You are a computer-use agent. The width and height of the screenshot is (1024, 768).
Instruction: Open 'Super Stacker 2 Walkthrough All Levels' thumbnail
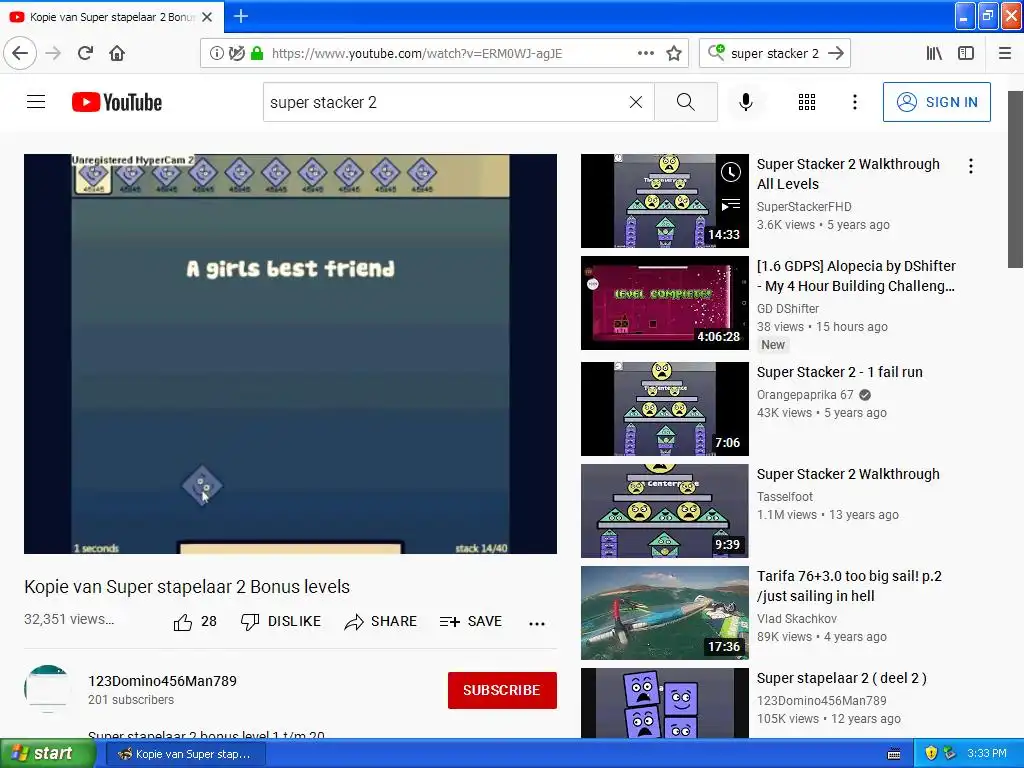pyautogui.click(x=664, y=201)
